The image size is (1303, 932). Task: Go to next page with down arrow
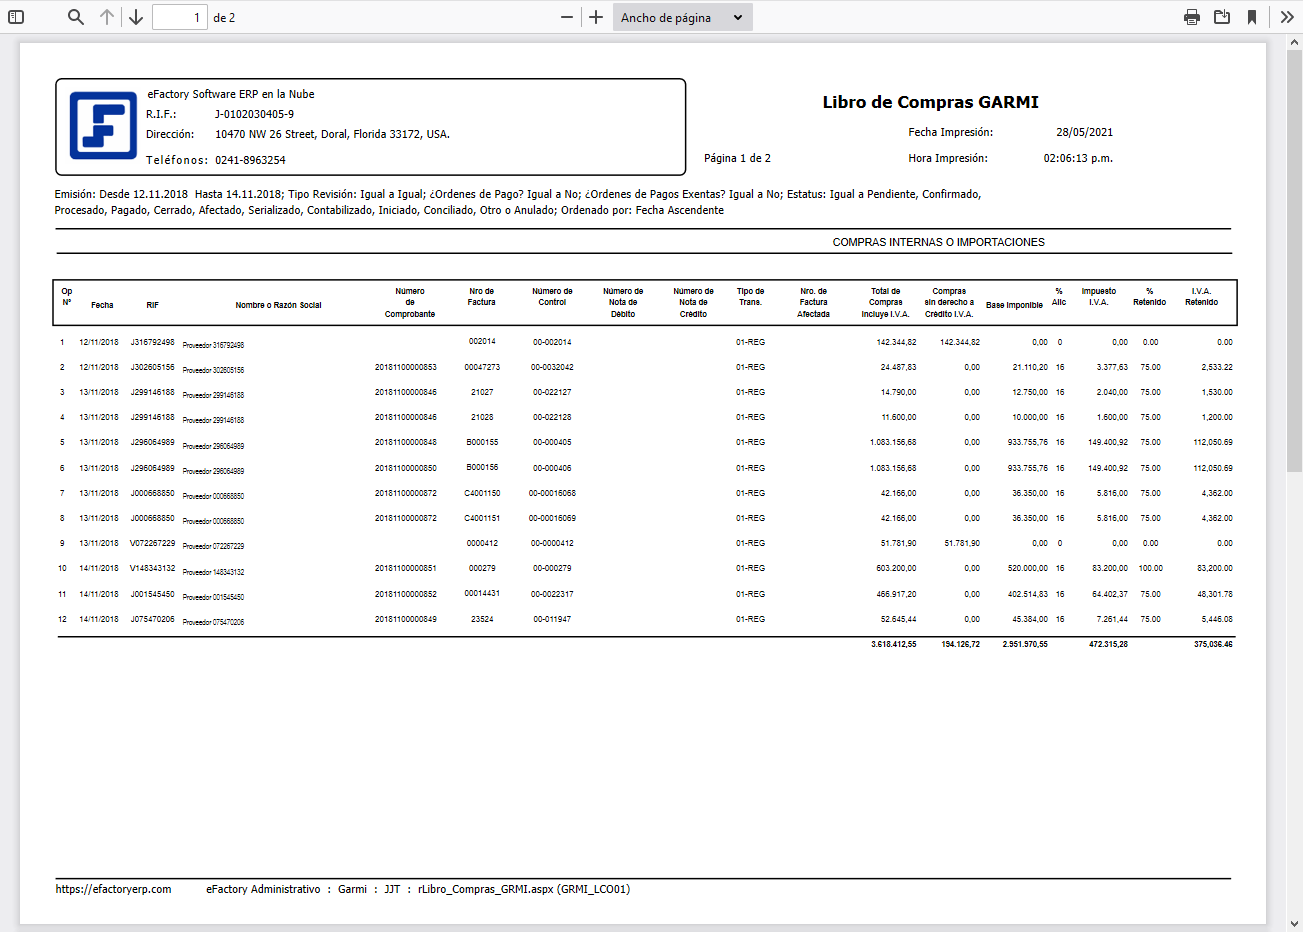[x=136, y=17]
